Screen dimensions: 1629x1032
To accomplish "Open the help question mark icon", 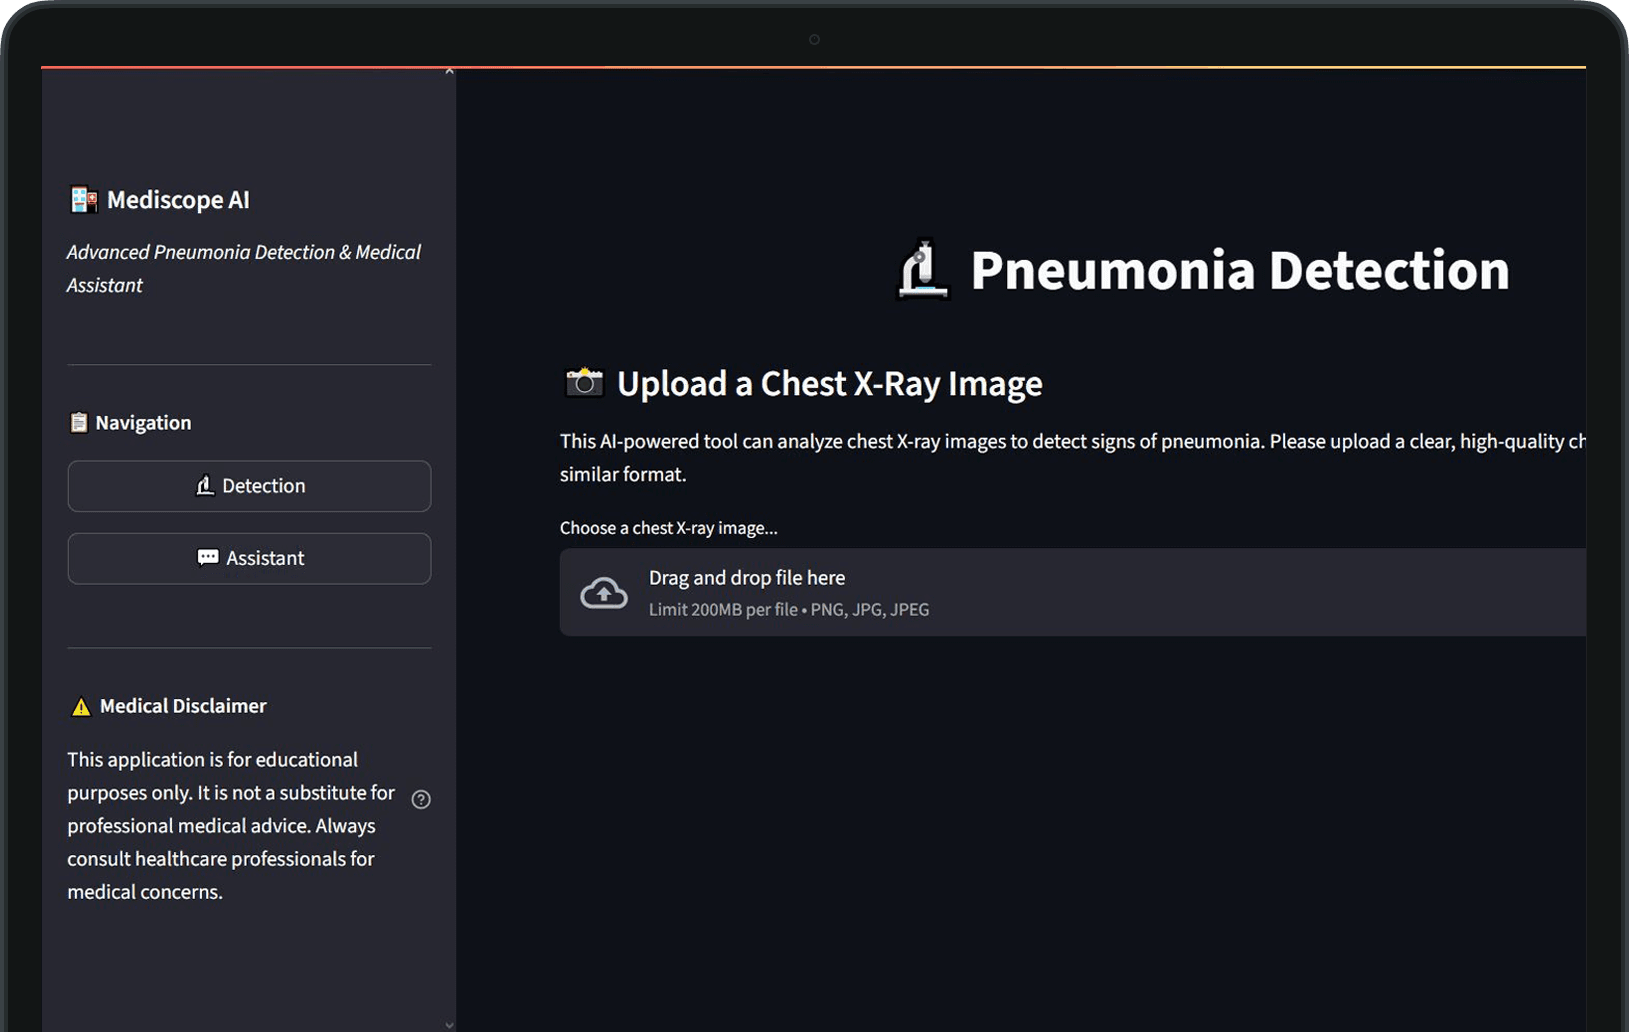I will click(421, 799).
